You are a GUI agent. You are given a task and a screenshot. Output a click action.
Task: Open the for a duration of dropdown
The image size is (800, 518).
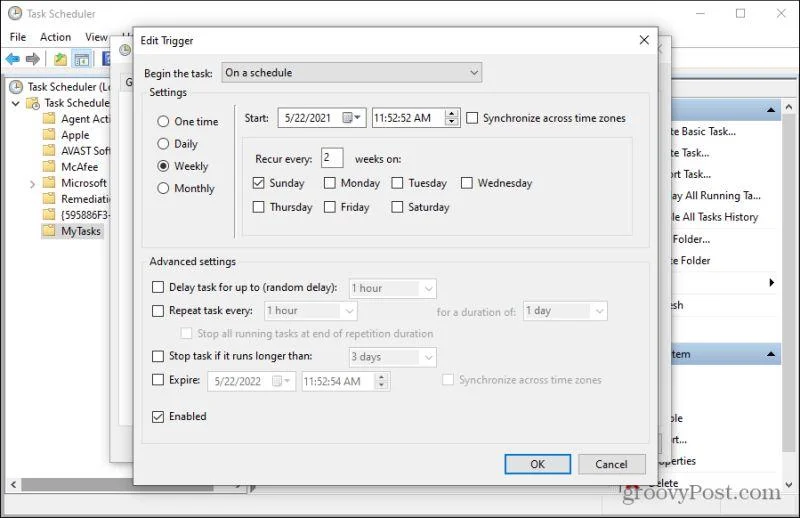click(565, 310)
